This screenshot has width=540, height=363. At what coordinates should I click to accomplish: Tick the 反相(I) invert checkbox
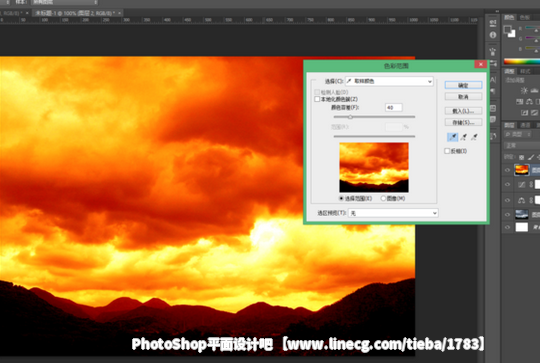[x=447, y=151]
